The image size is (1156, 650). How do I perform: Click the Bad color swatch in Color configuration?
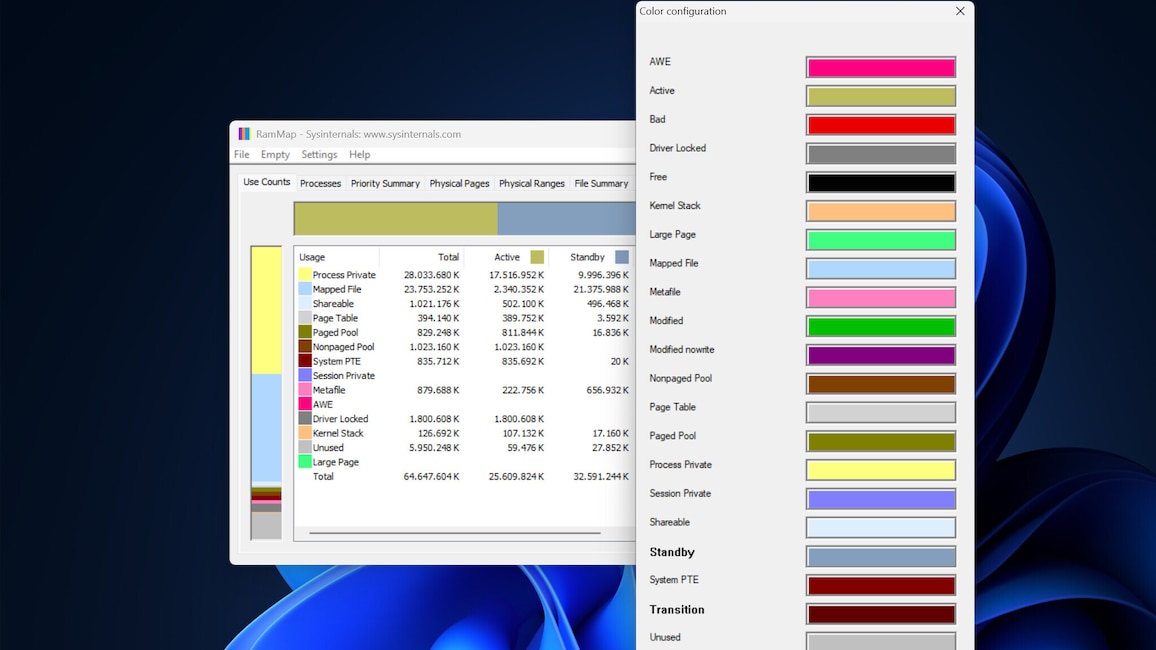[881, 125]
